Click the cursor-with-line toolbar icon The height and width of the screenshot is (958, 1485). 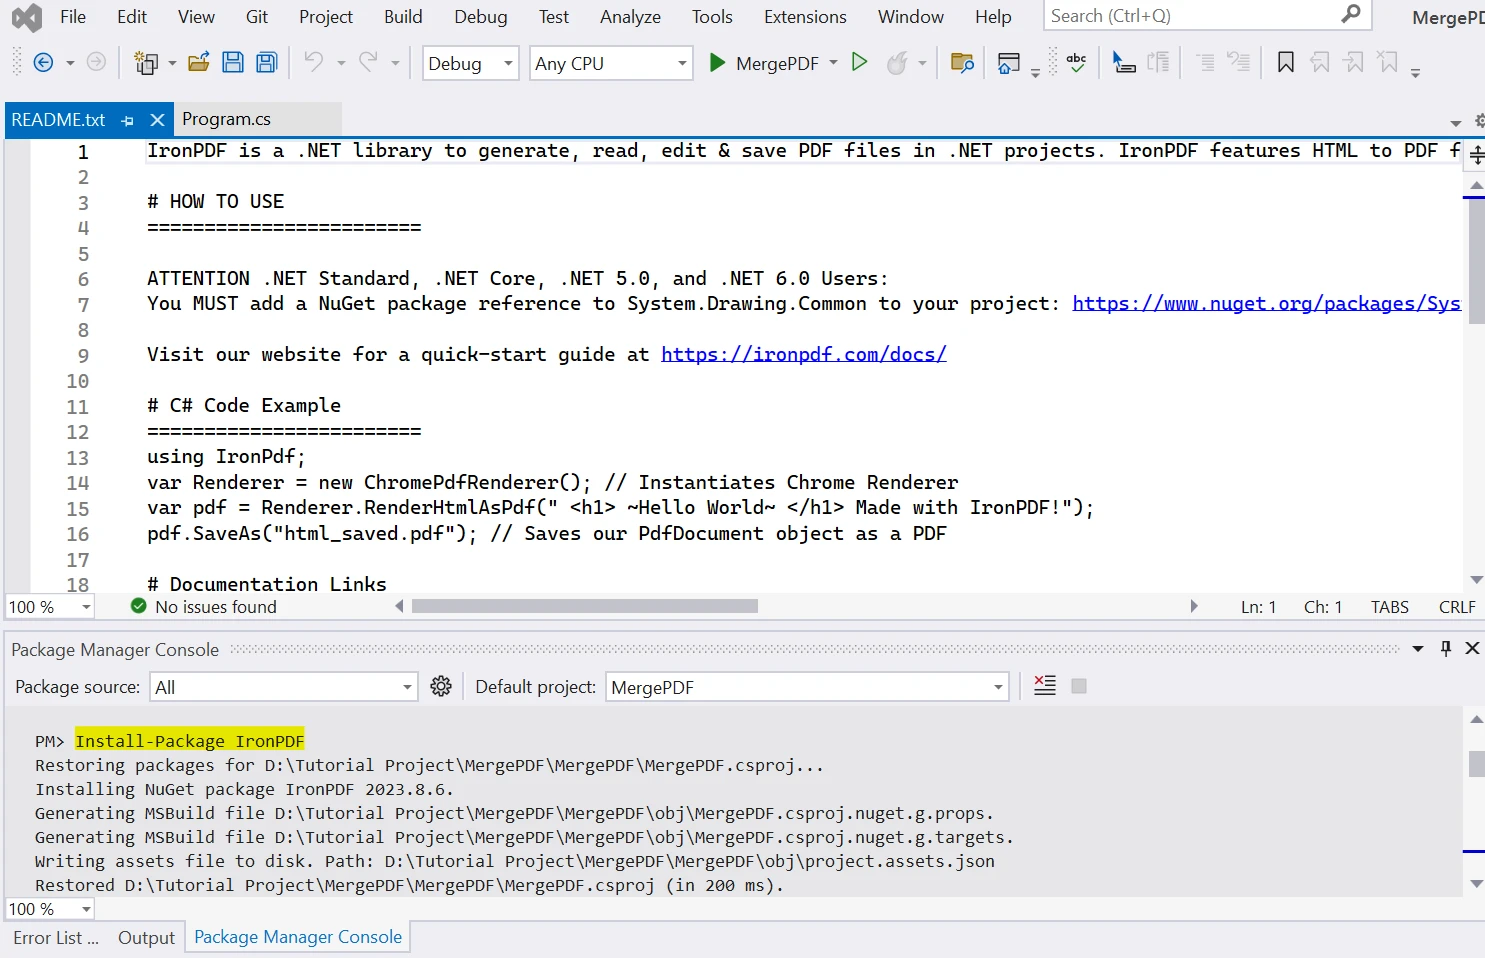(x=1124, y=63)
